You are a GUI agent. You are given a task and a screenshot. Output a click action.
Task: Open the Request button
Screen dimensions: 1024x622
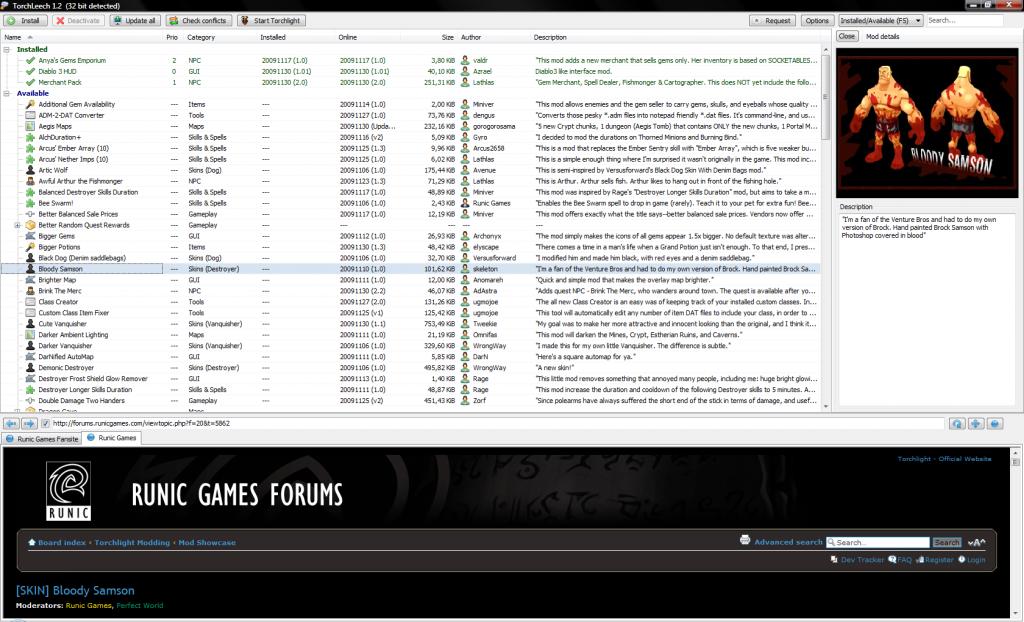[772, 20]
